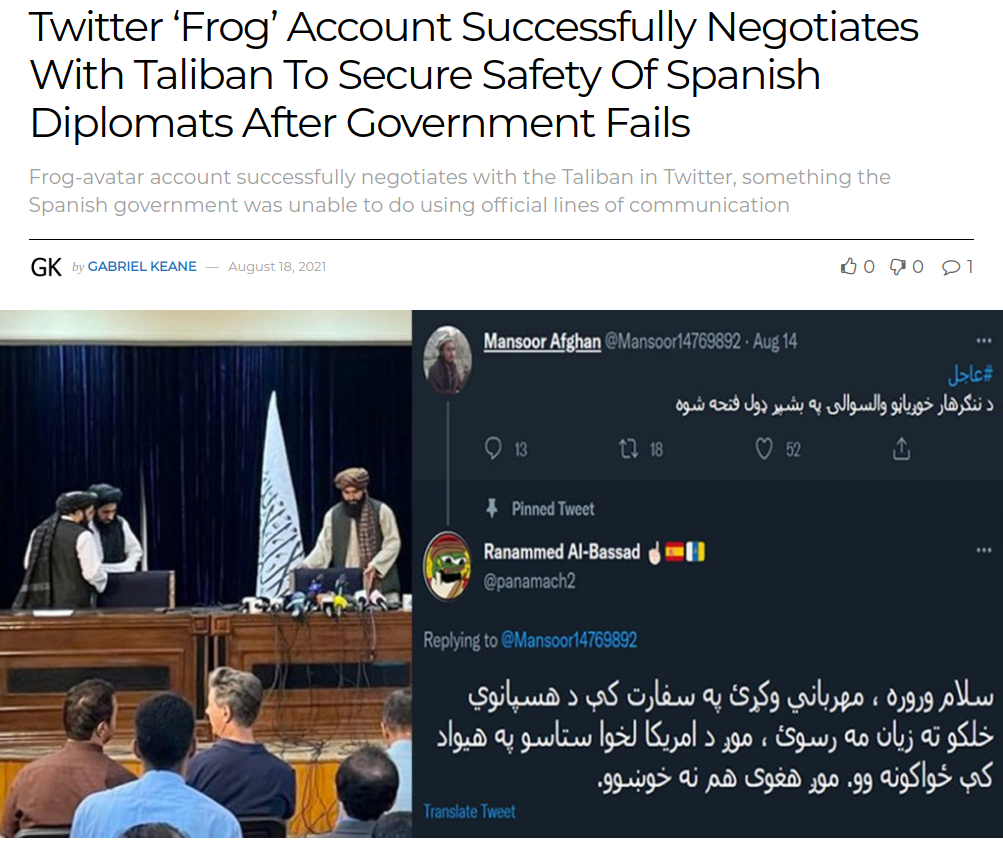
Task: Open the comments bubble icon
Action: point(951,267)
